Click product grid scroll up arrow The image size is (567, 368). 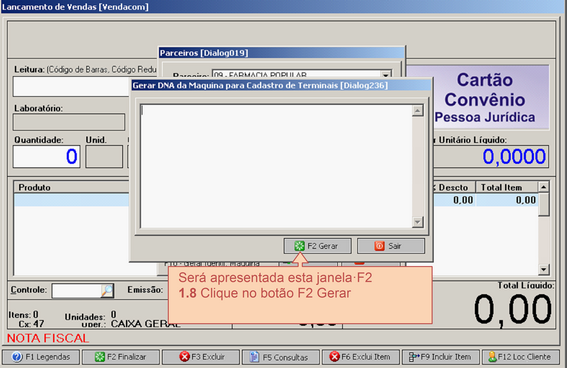click(544, 187)
